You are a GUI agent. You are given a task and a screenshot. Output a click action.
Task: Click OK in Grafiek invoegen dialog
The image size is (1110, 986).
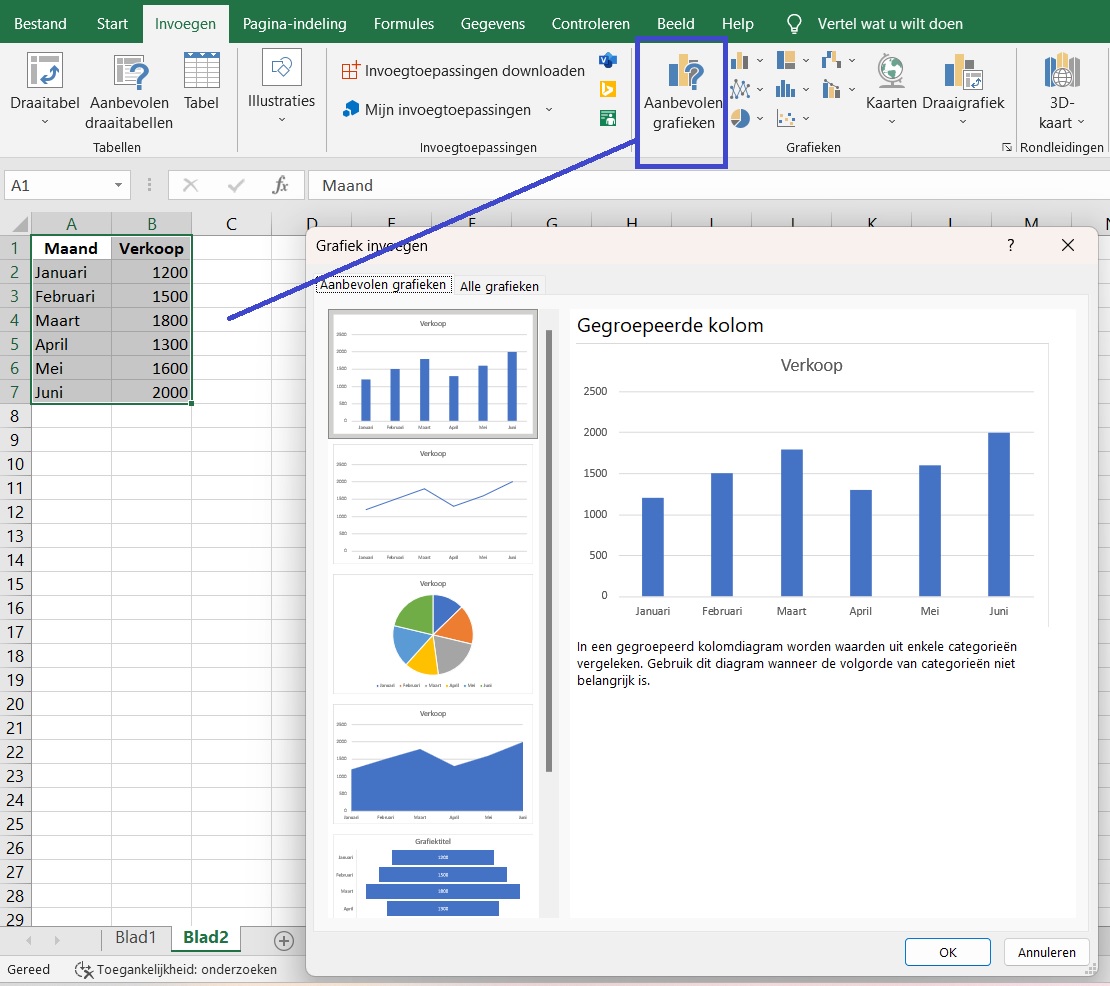tap(947, 952)
